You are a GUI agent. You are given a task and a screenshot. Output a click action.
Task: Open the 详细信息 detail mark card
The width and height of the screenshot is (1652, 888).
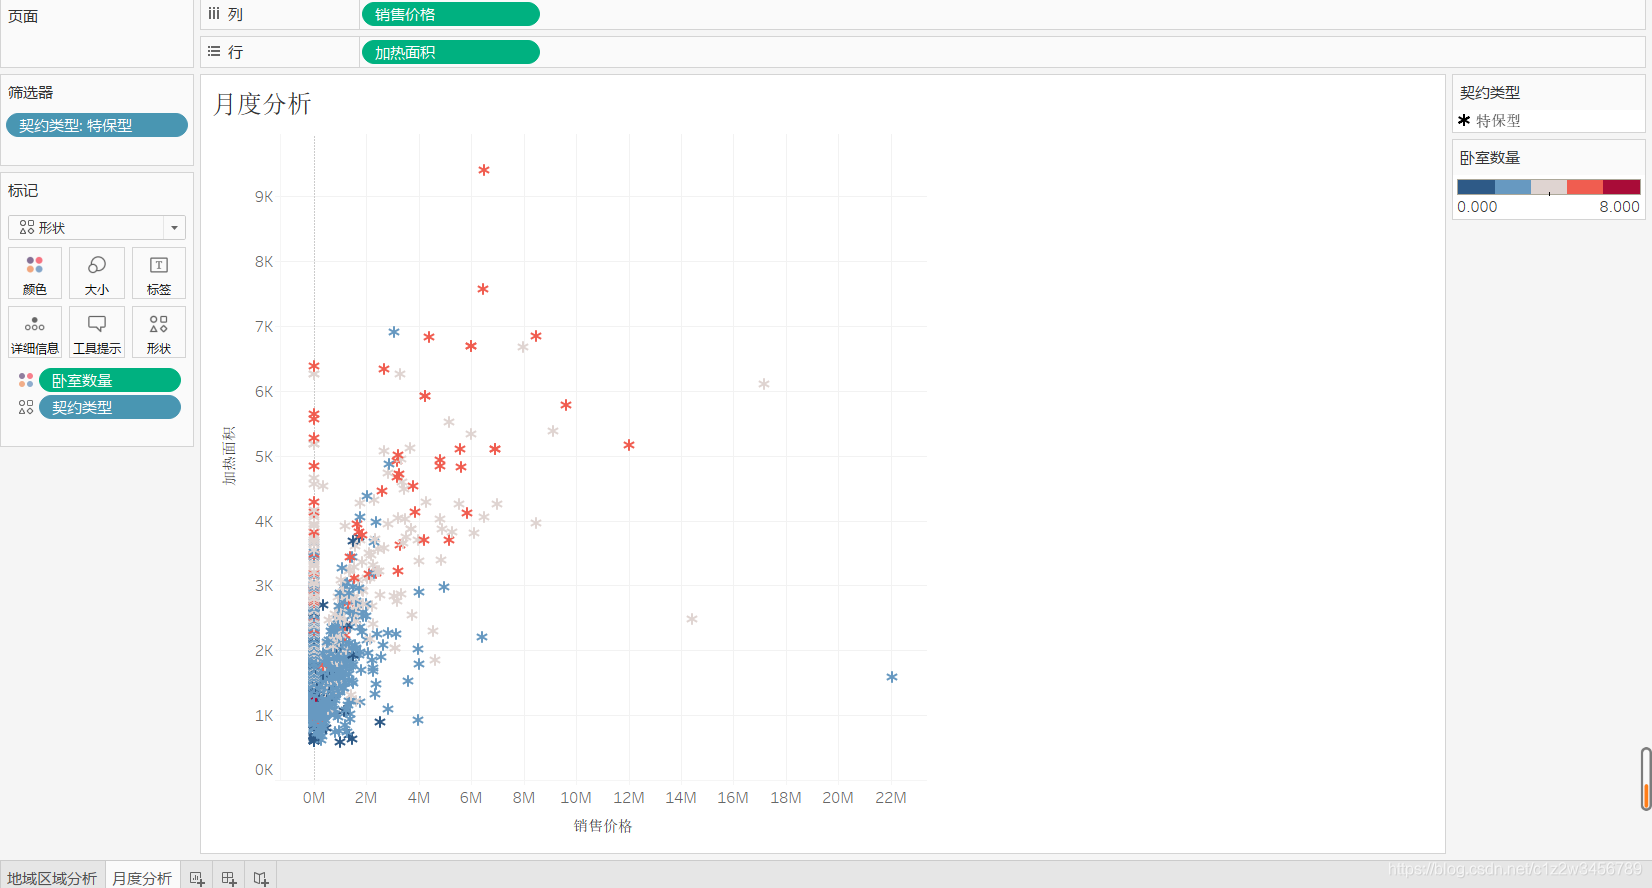[x=35, y=332]
